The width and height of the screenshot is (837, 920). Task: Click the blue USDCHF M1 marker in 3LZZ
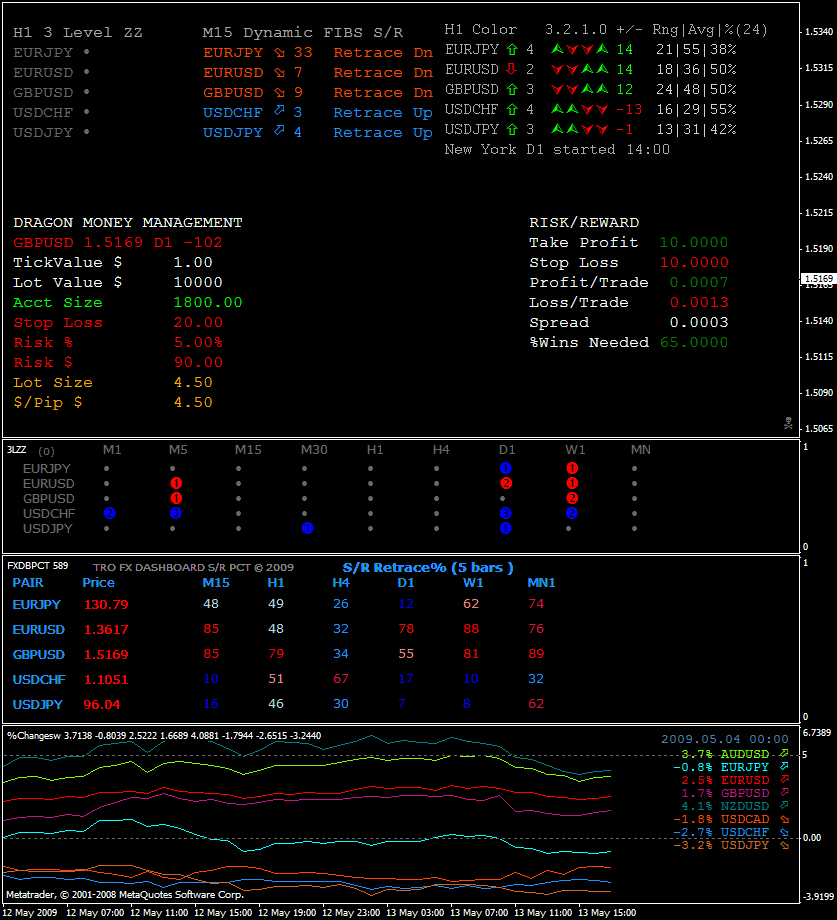110,513
